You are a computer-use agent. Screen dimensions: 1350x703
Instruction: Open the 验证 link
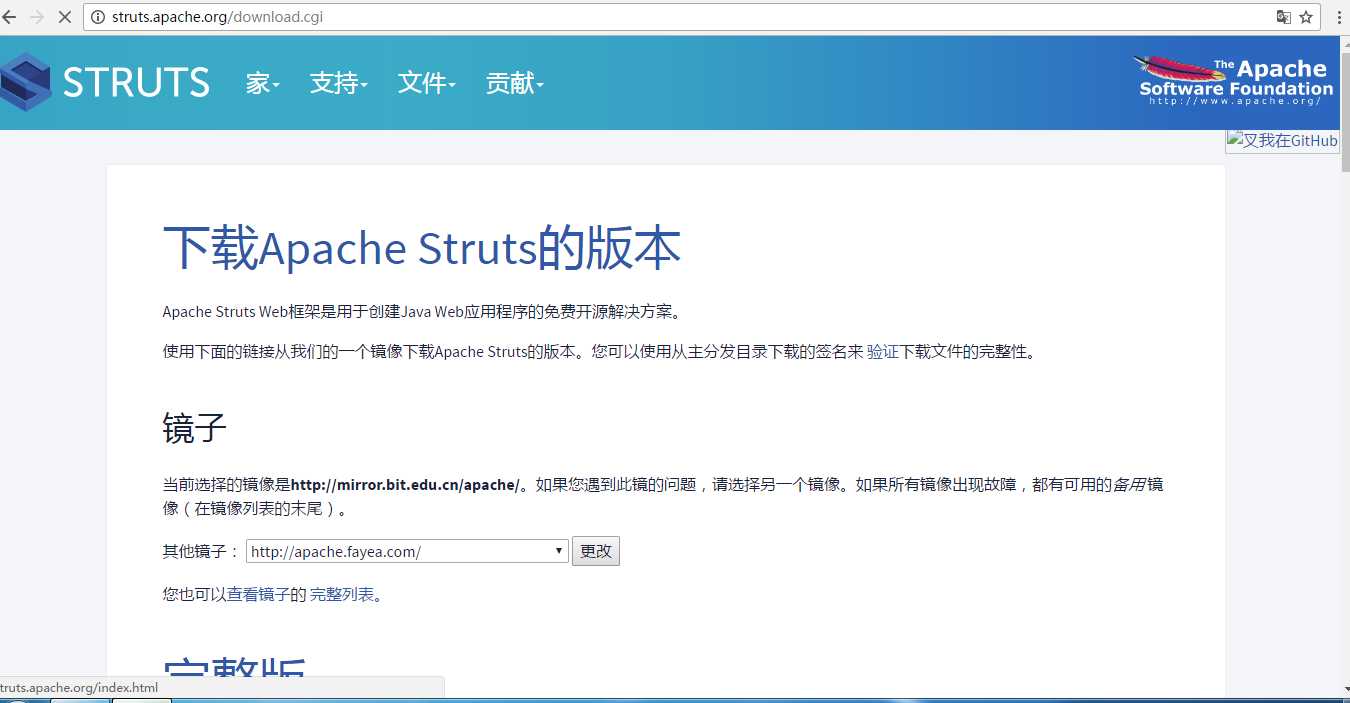click(x=882, y=352)
